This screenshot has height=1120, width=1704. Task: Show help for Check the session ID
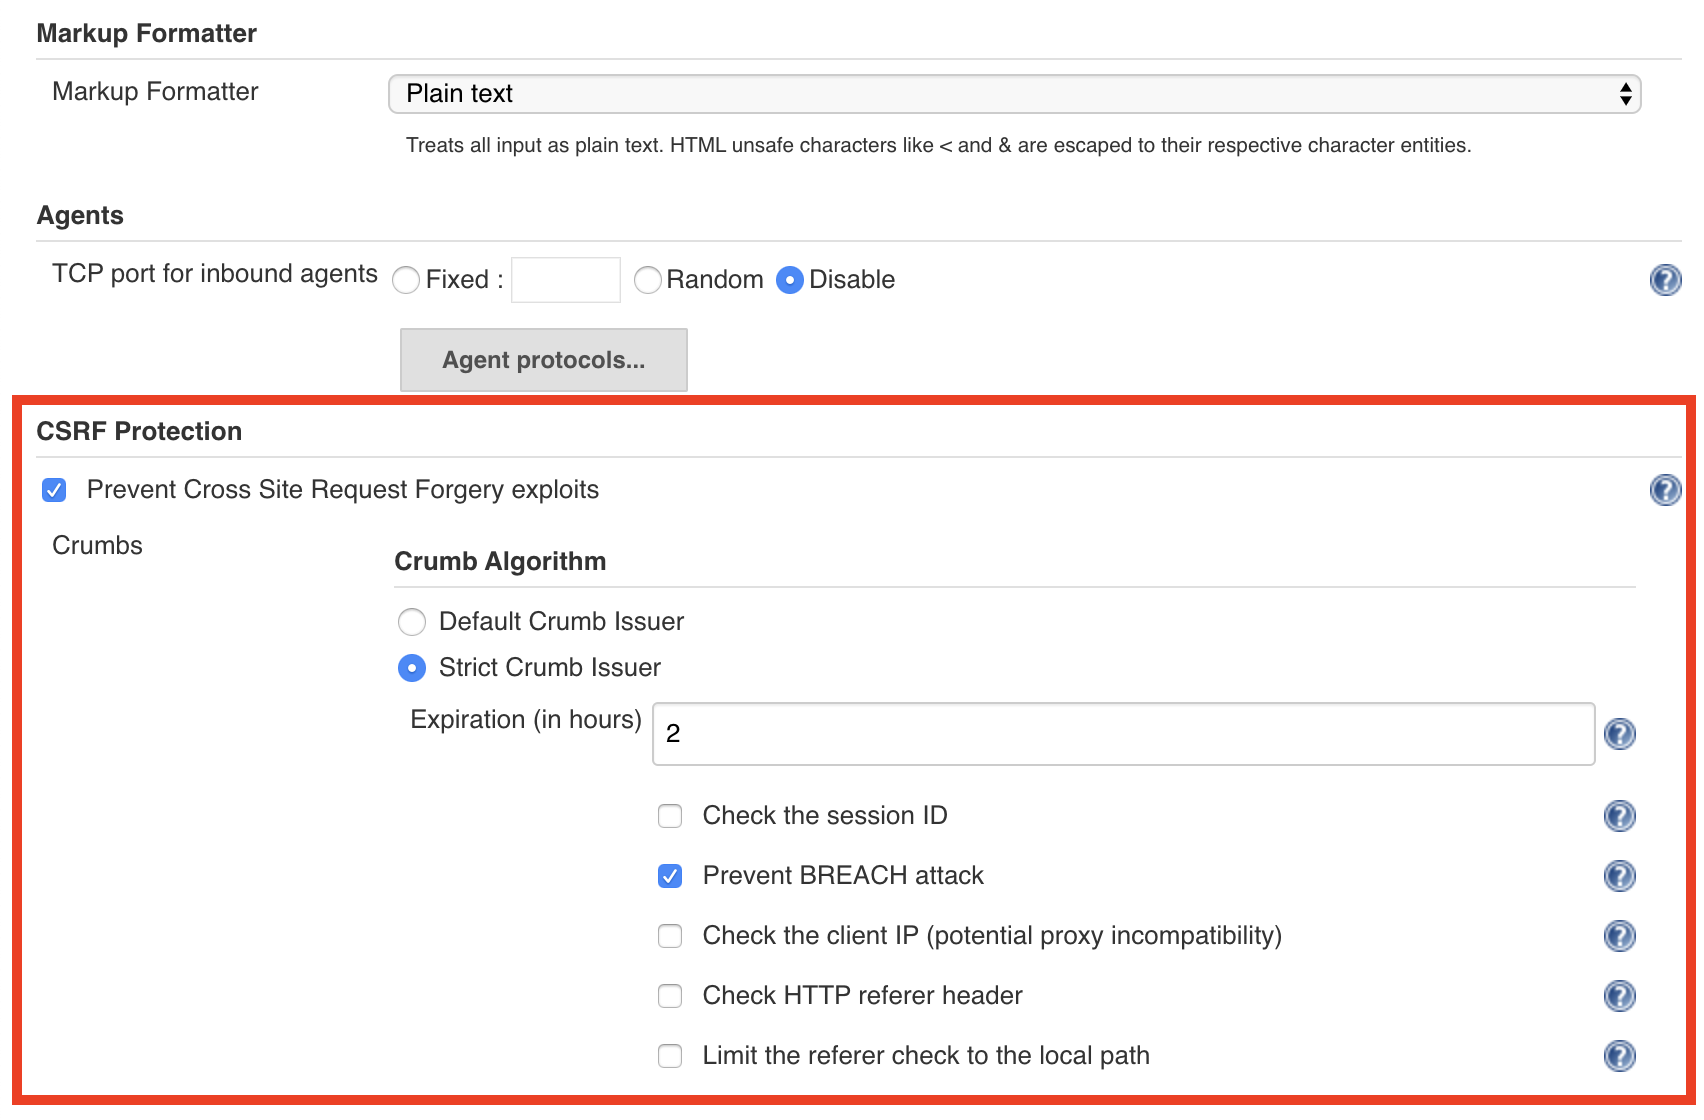[x=1619, y=816]
